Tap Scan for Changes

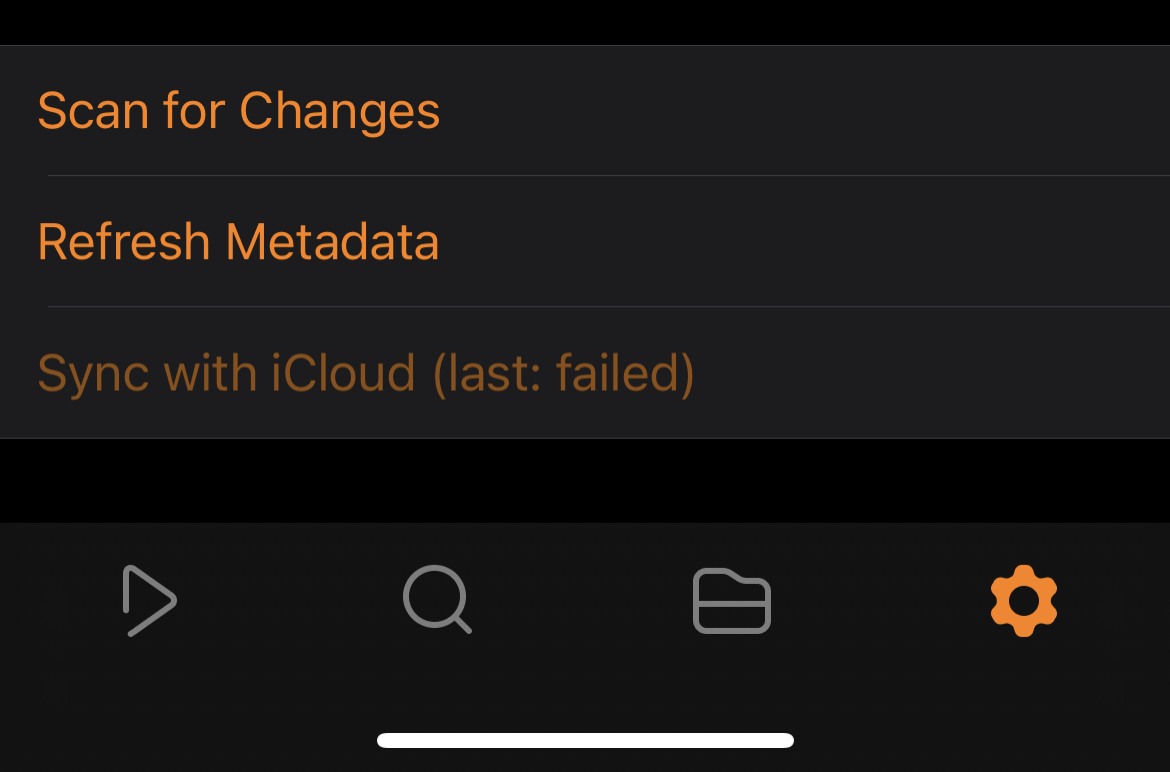click(239, 111)
